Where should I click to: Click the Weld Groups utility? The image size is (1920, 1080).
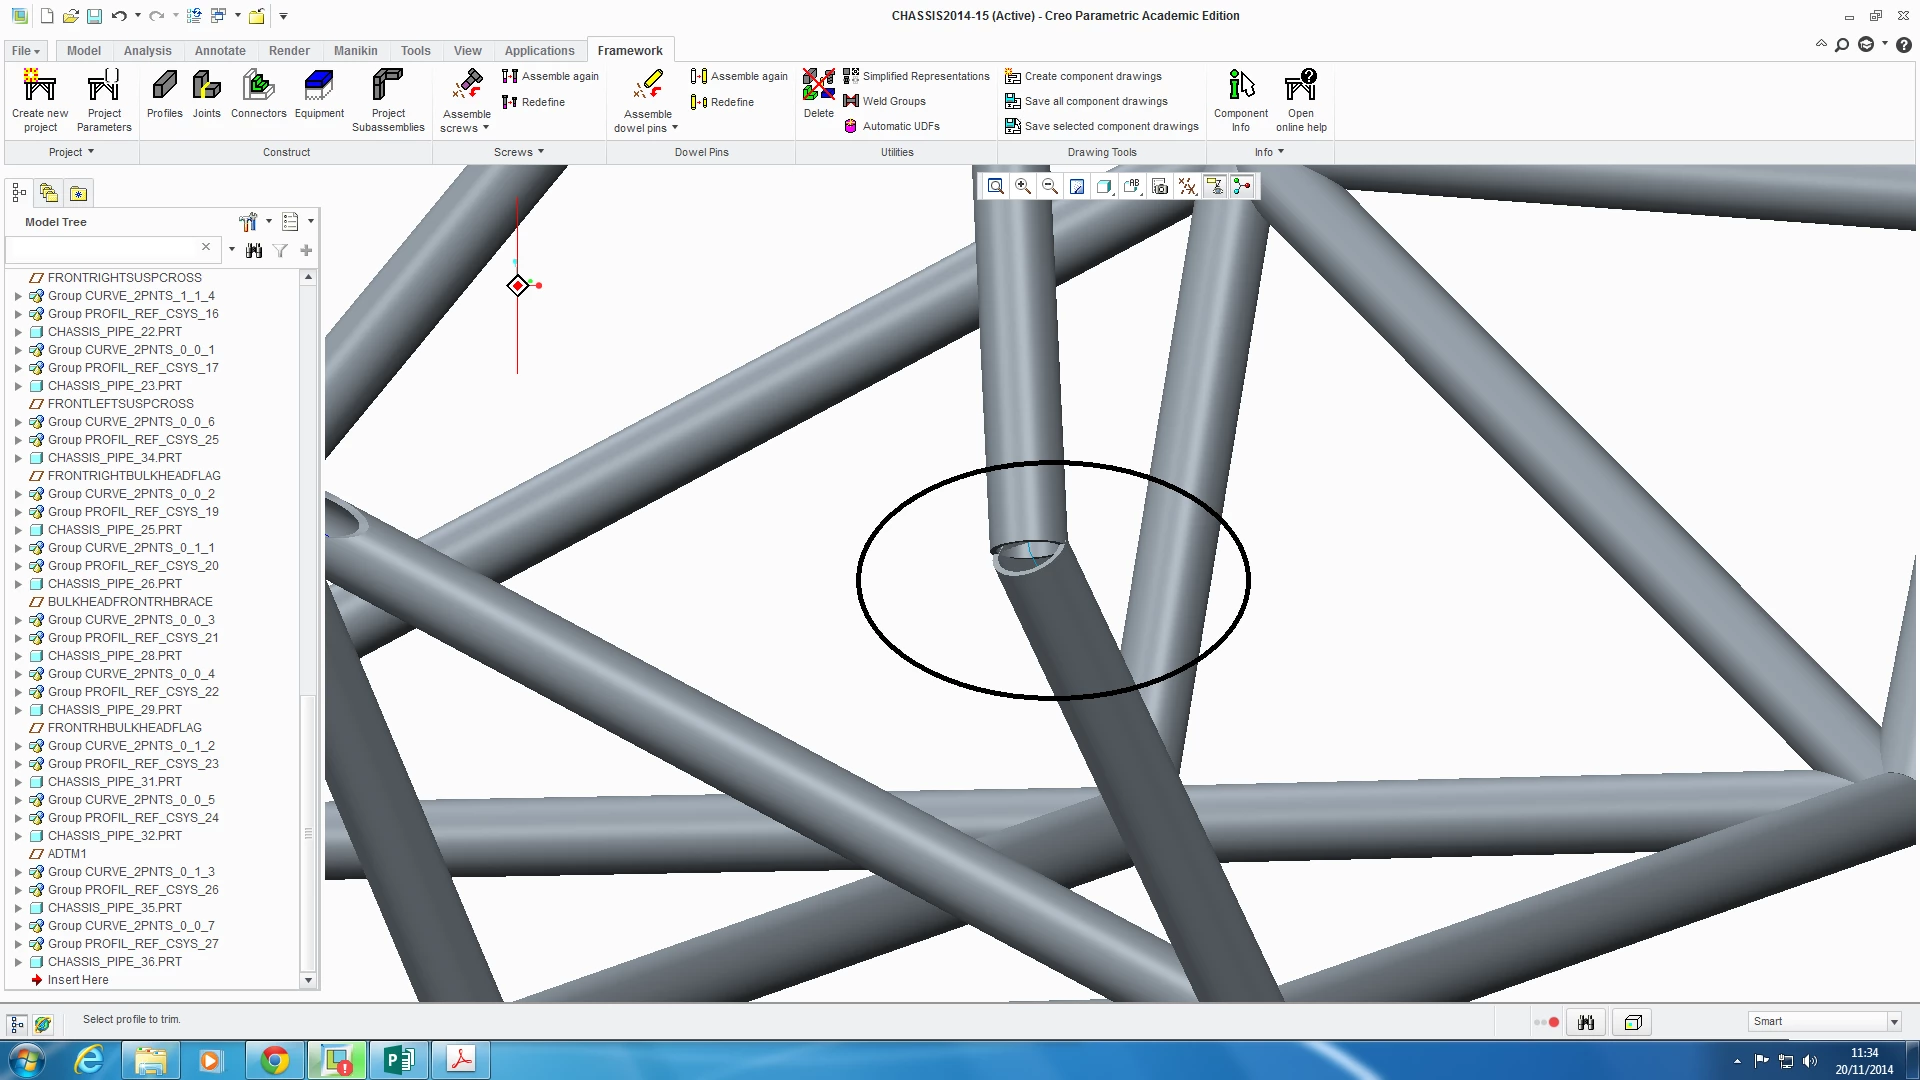click(894, 101)
